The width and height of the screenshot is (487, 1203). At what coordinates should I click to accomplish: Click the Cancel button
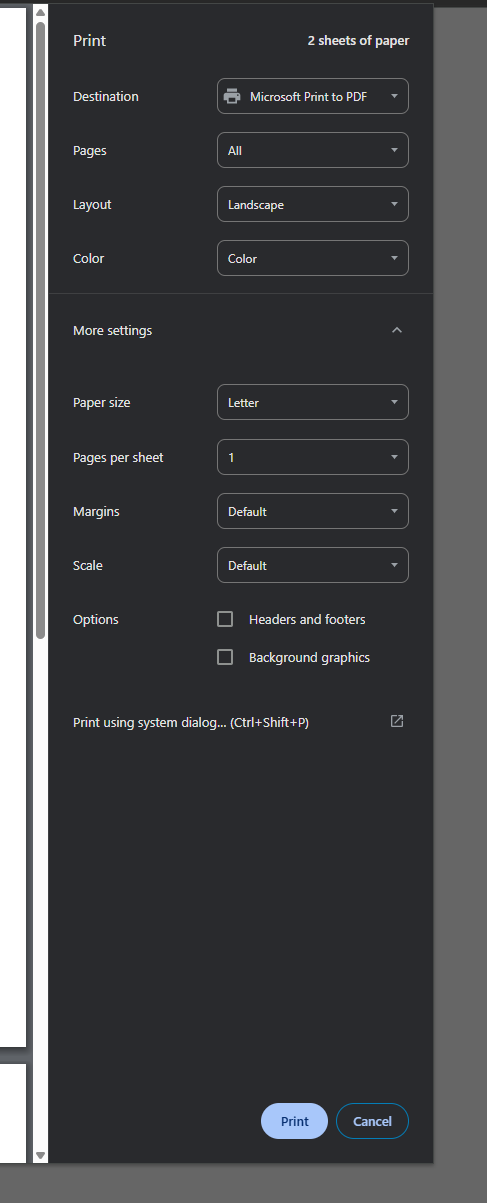(372, 1121)
